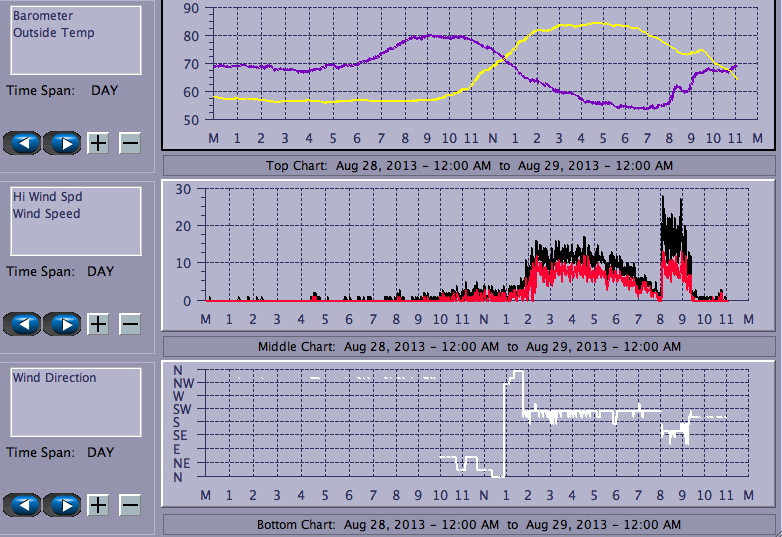The image size is (782, 537).
Task: Choose Wind Speed in the middle list
Action: tap(46, 214)
